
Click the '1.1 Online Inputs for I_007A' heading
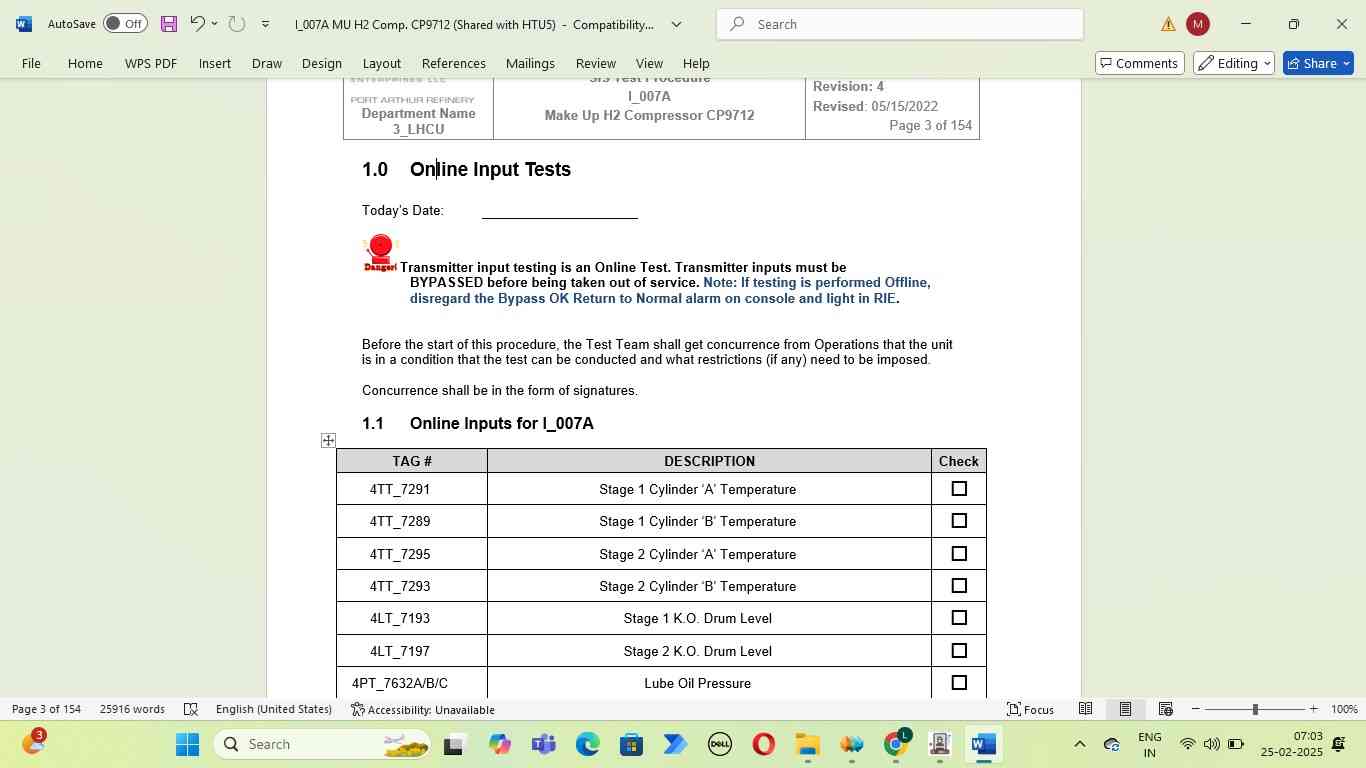click(478, 424)
